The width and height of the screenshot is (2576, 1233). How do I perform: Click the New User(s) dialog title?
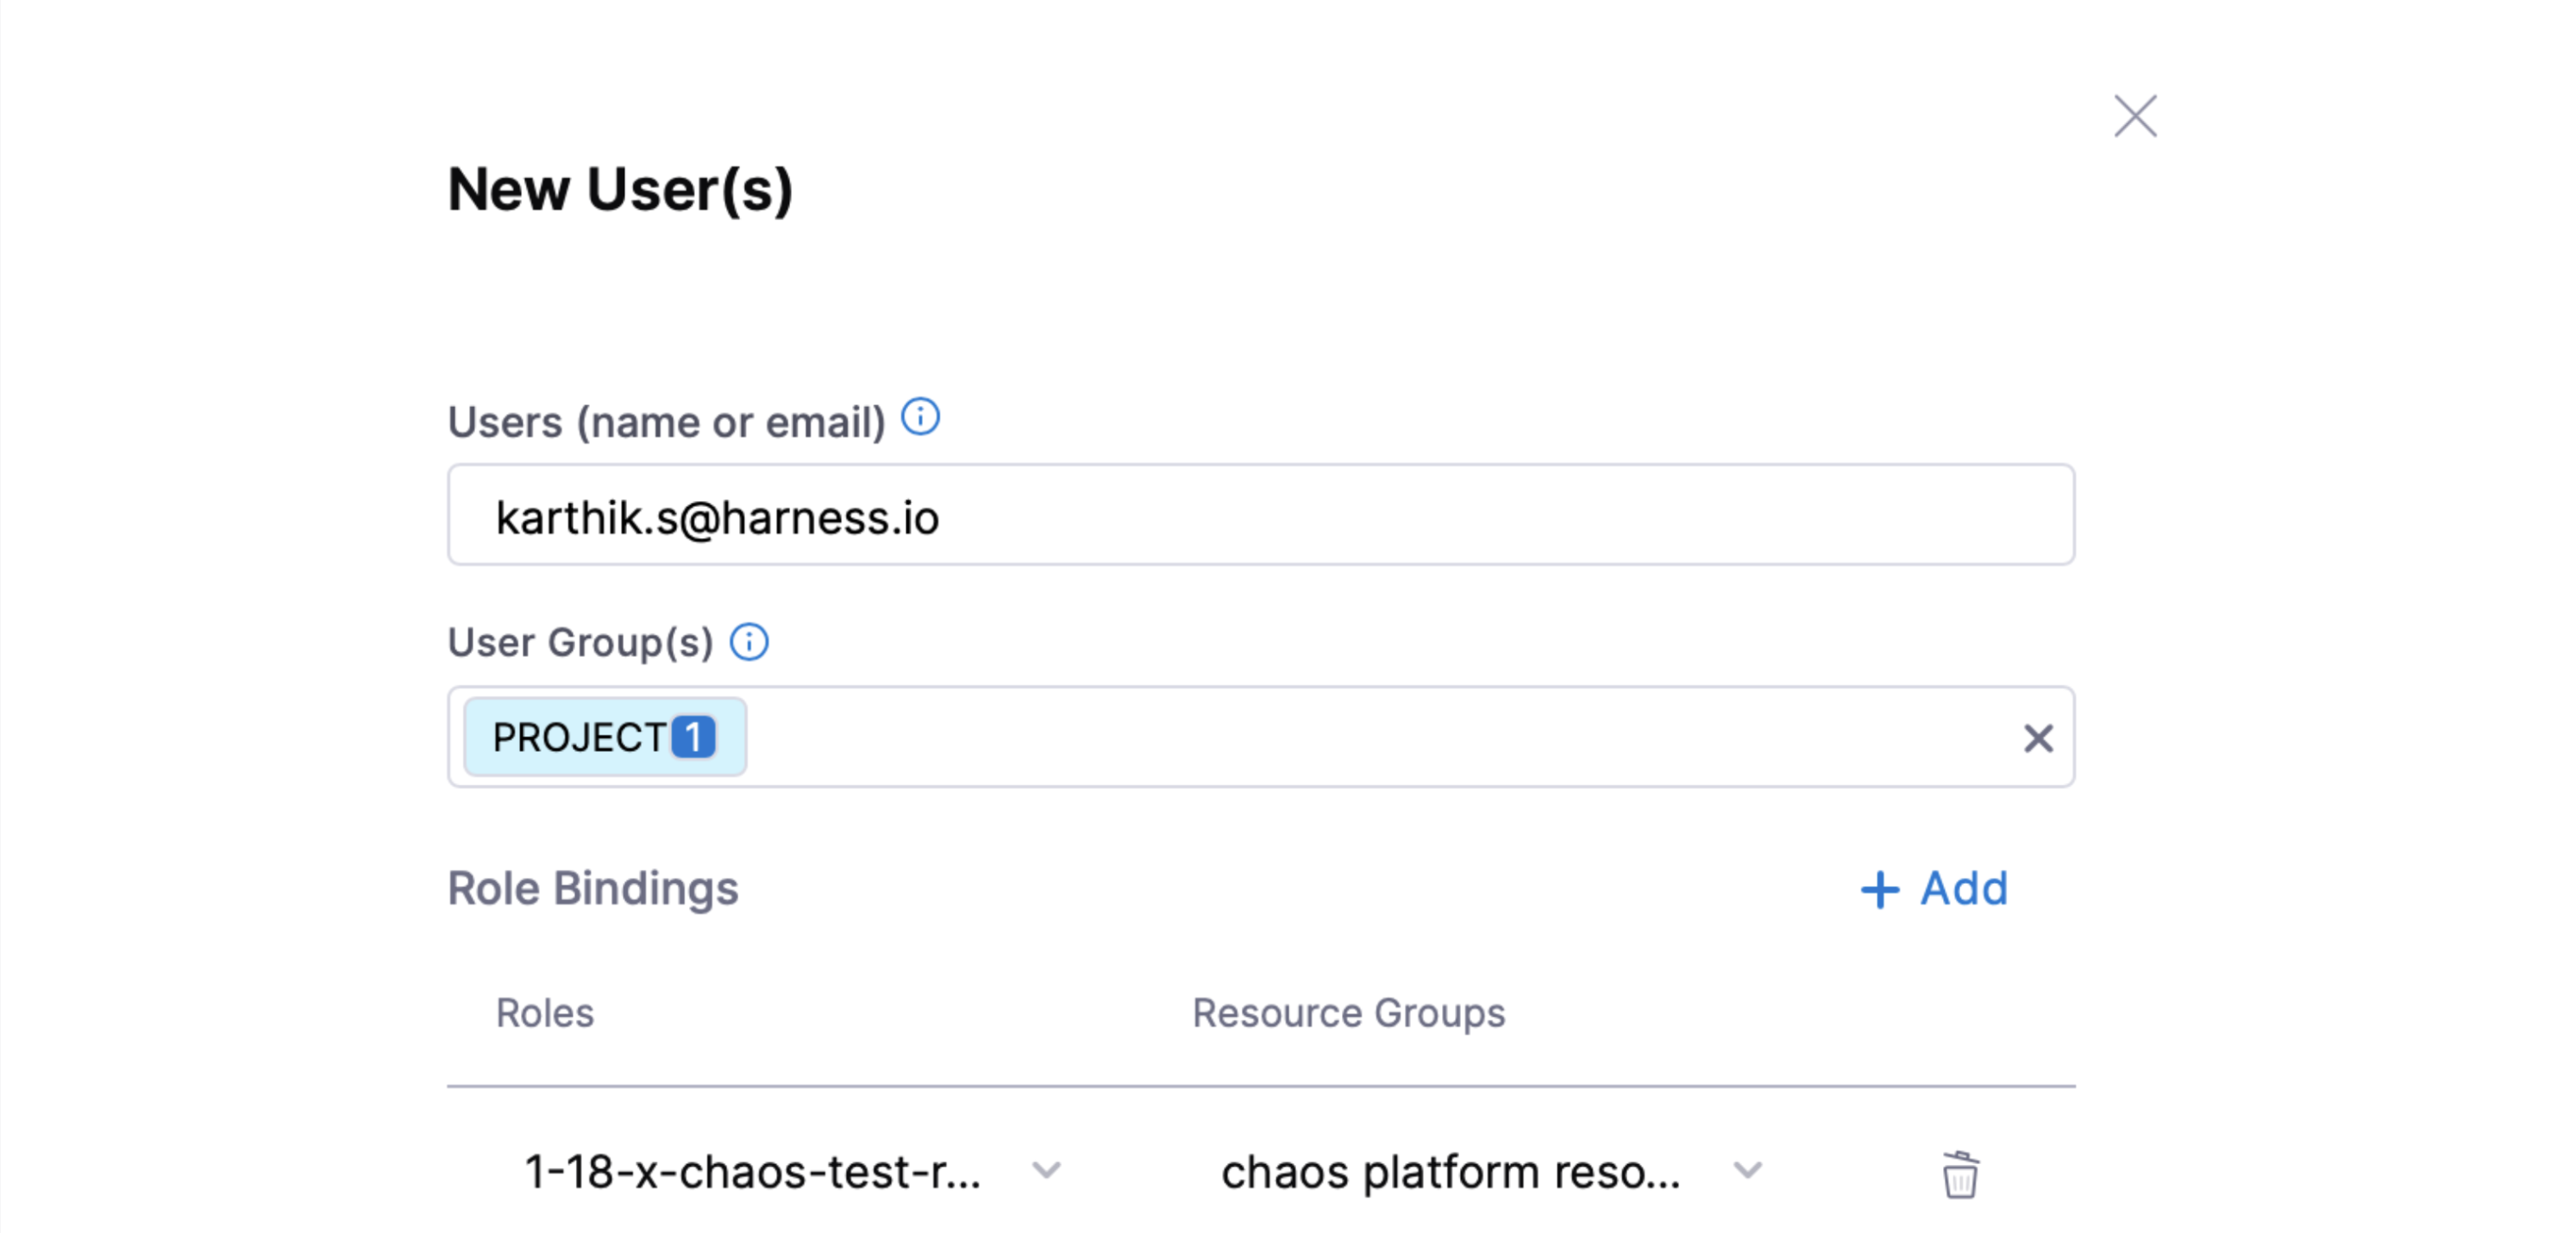(x=620, y=190)
